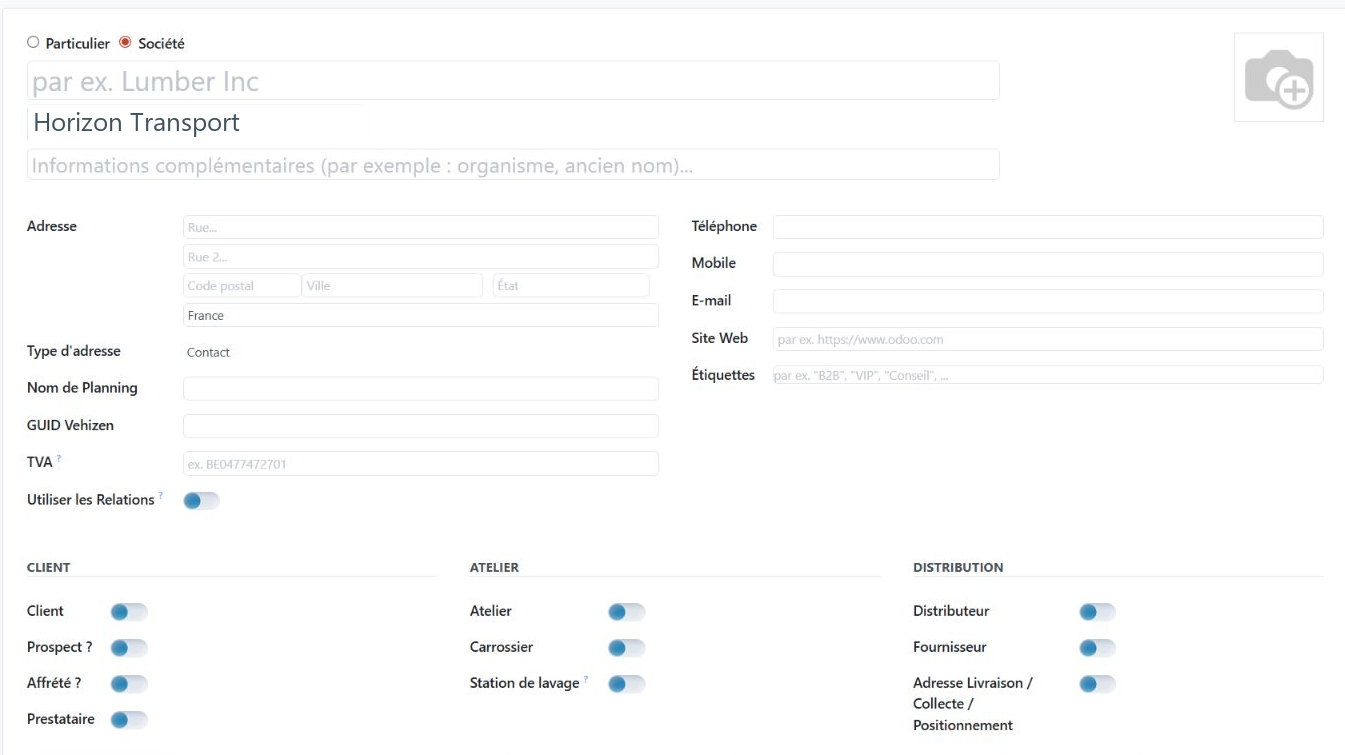Click the DISTRIBUTION section heading

(958, 567)
